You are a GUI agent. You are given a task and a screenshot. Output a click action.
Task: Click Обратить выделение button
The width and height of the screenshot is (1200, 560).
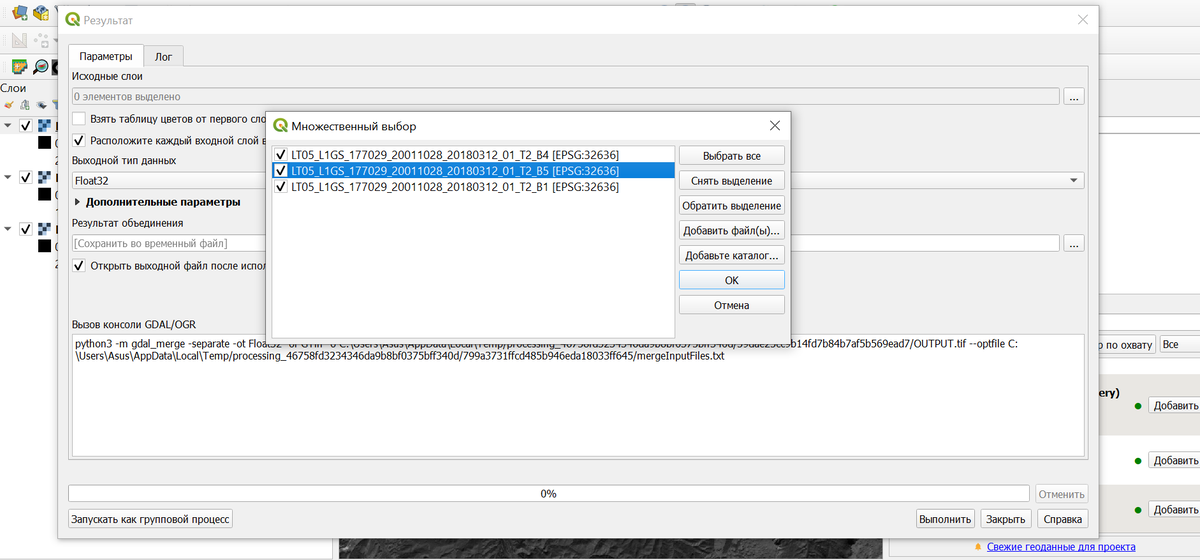732,205
